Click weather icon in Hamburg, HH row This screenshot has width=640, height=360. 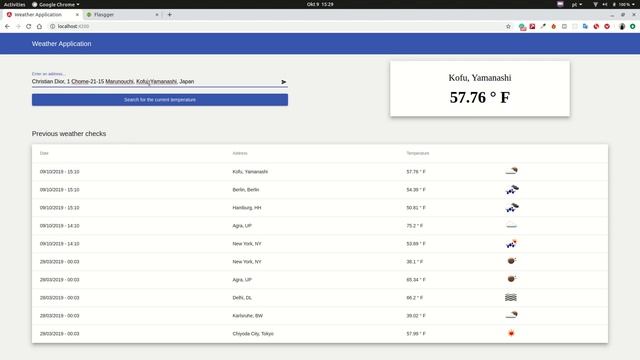coord(512,207)
